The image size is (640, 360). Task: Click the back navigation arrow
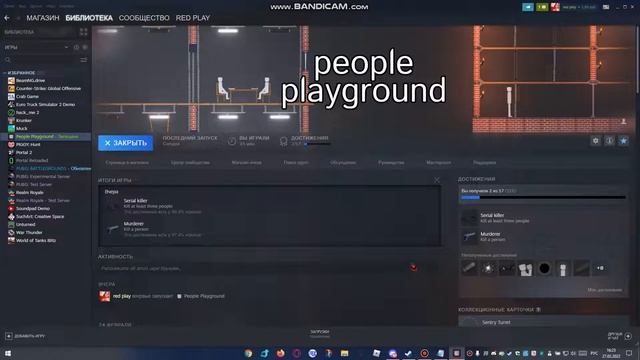click(7, 18)
